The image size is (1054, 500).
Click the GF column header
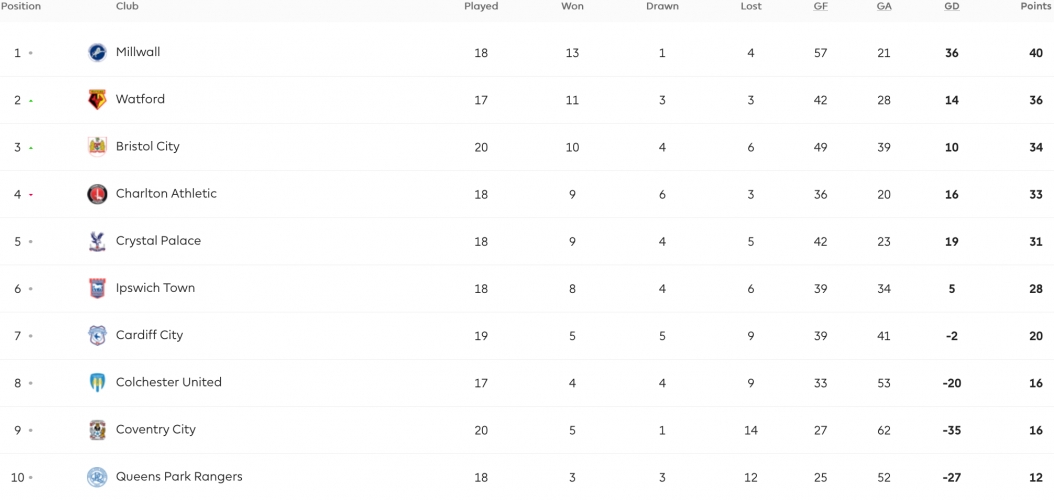coord(820,6)
